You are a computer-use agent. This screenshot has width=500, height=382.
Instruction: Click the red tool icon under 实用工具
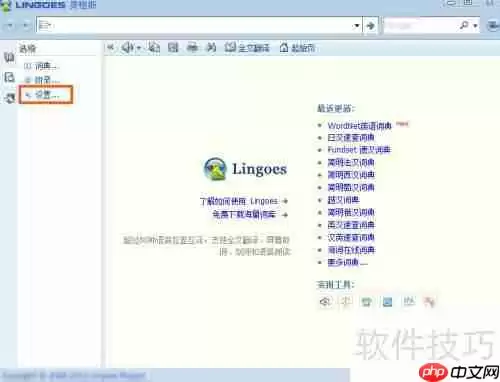click(x=429, y=302)
